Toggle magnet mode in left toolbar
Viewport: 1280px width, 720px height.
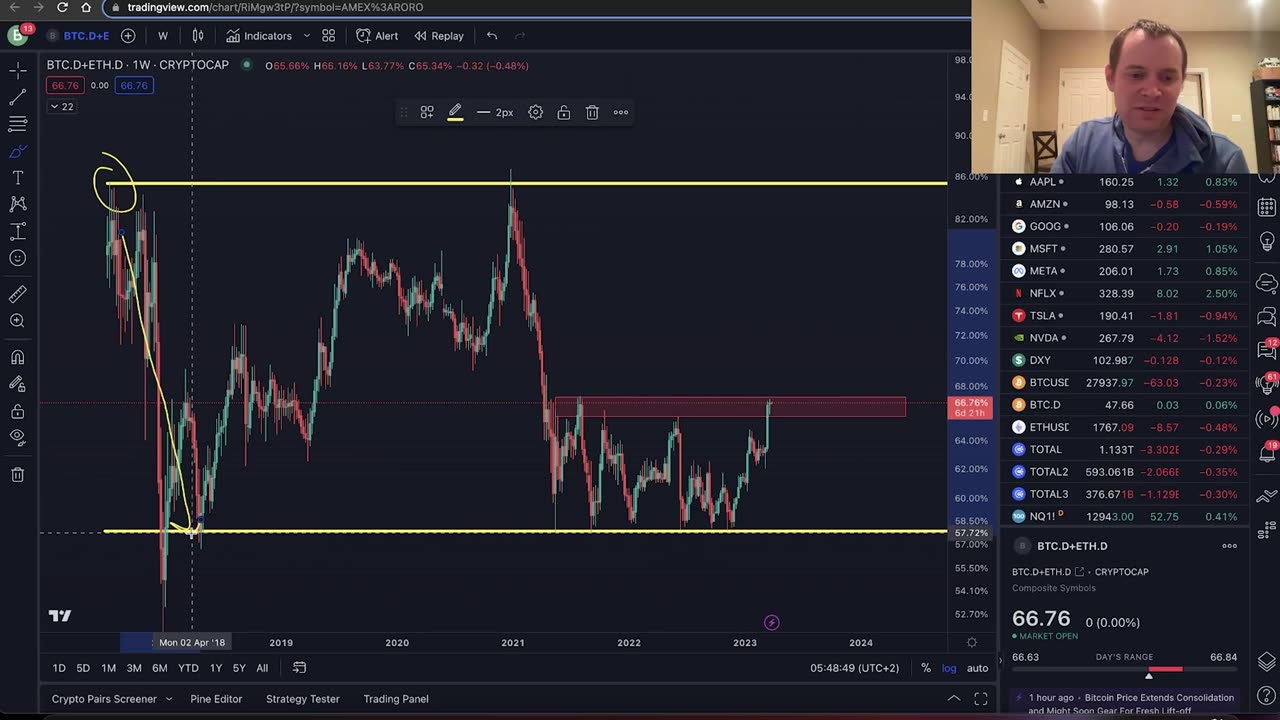coord(17,357)
